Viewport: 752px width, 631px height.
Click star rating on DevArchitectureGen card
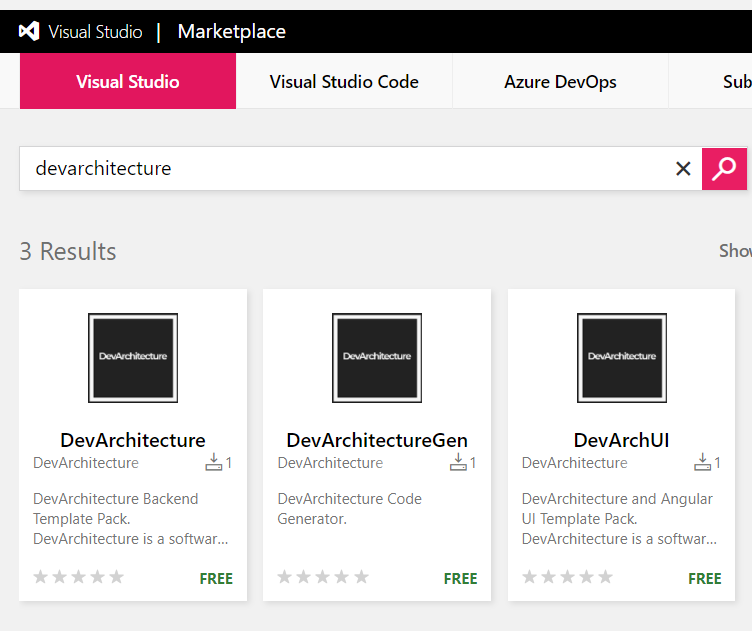tap(323, 576)
